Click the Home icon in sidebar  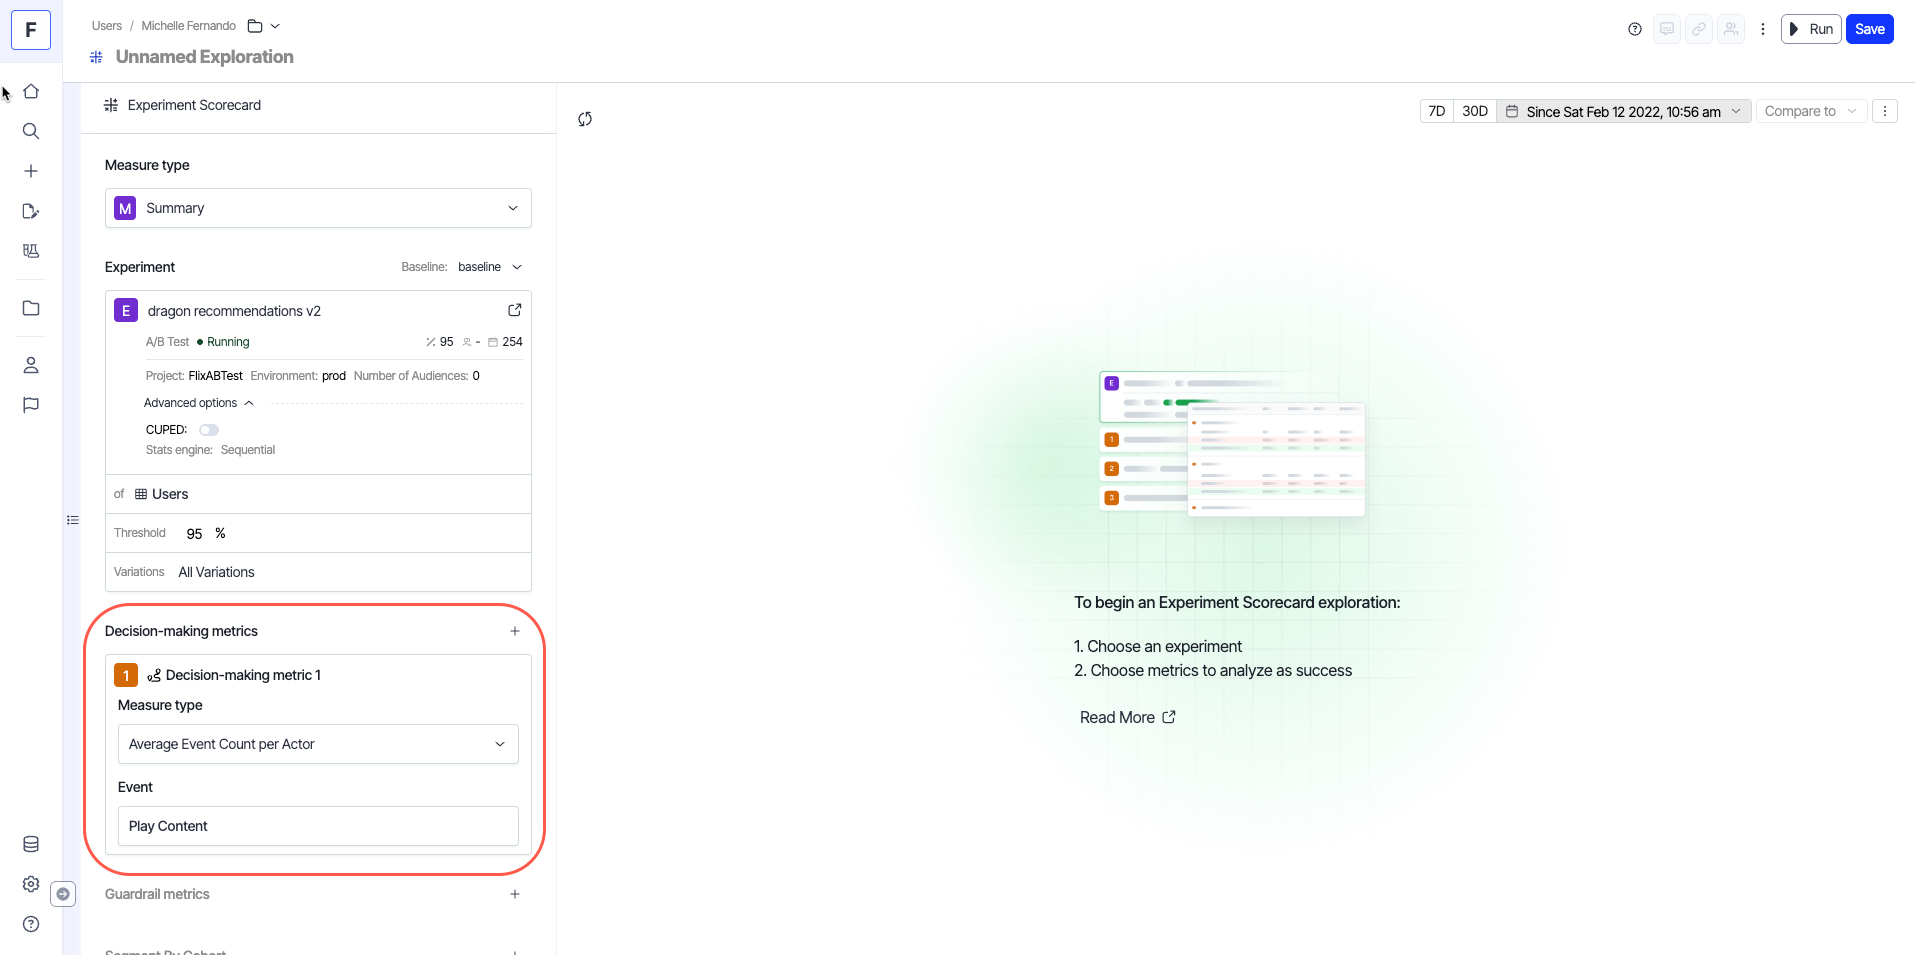click(x=31, y=92)
